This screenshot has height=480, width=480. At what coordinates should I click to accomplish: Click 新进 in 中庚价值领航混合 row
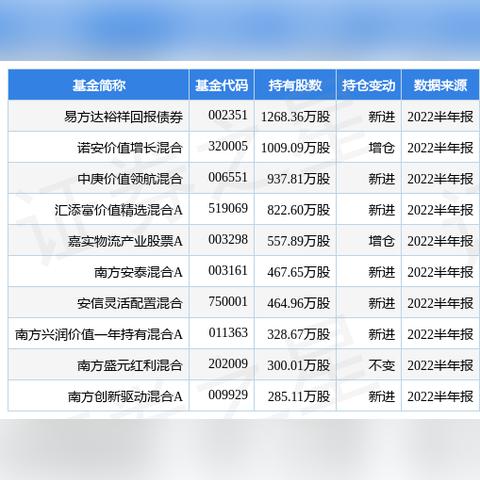pyautogui.click(x=382, y=179)
